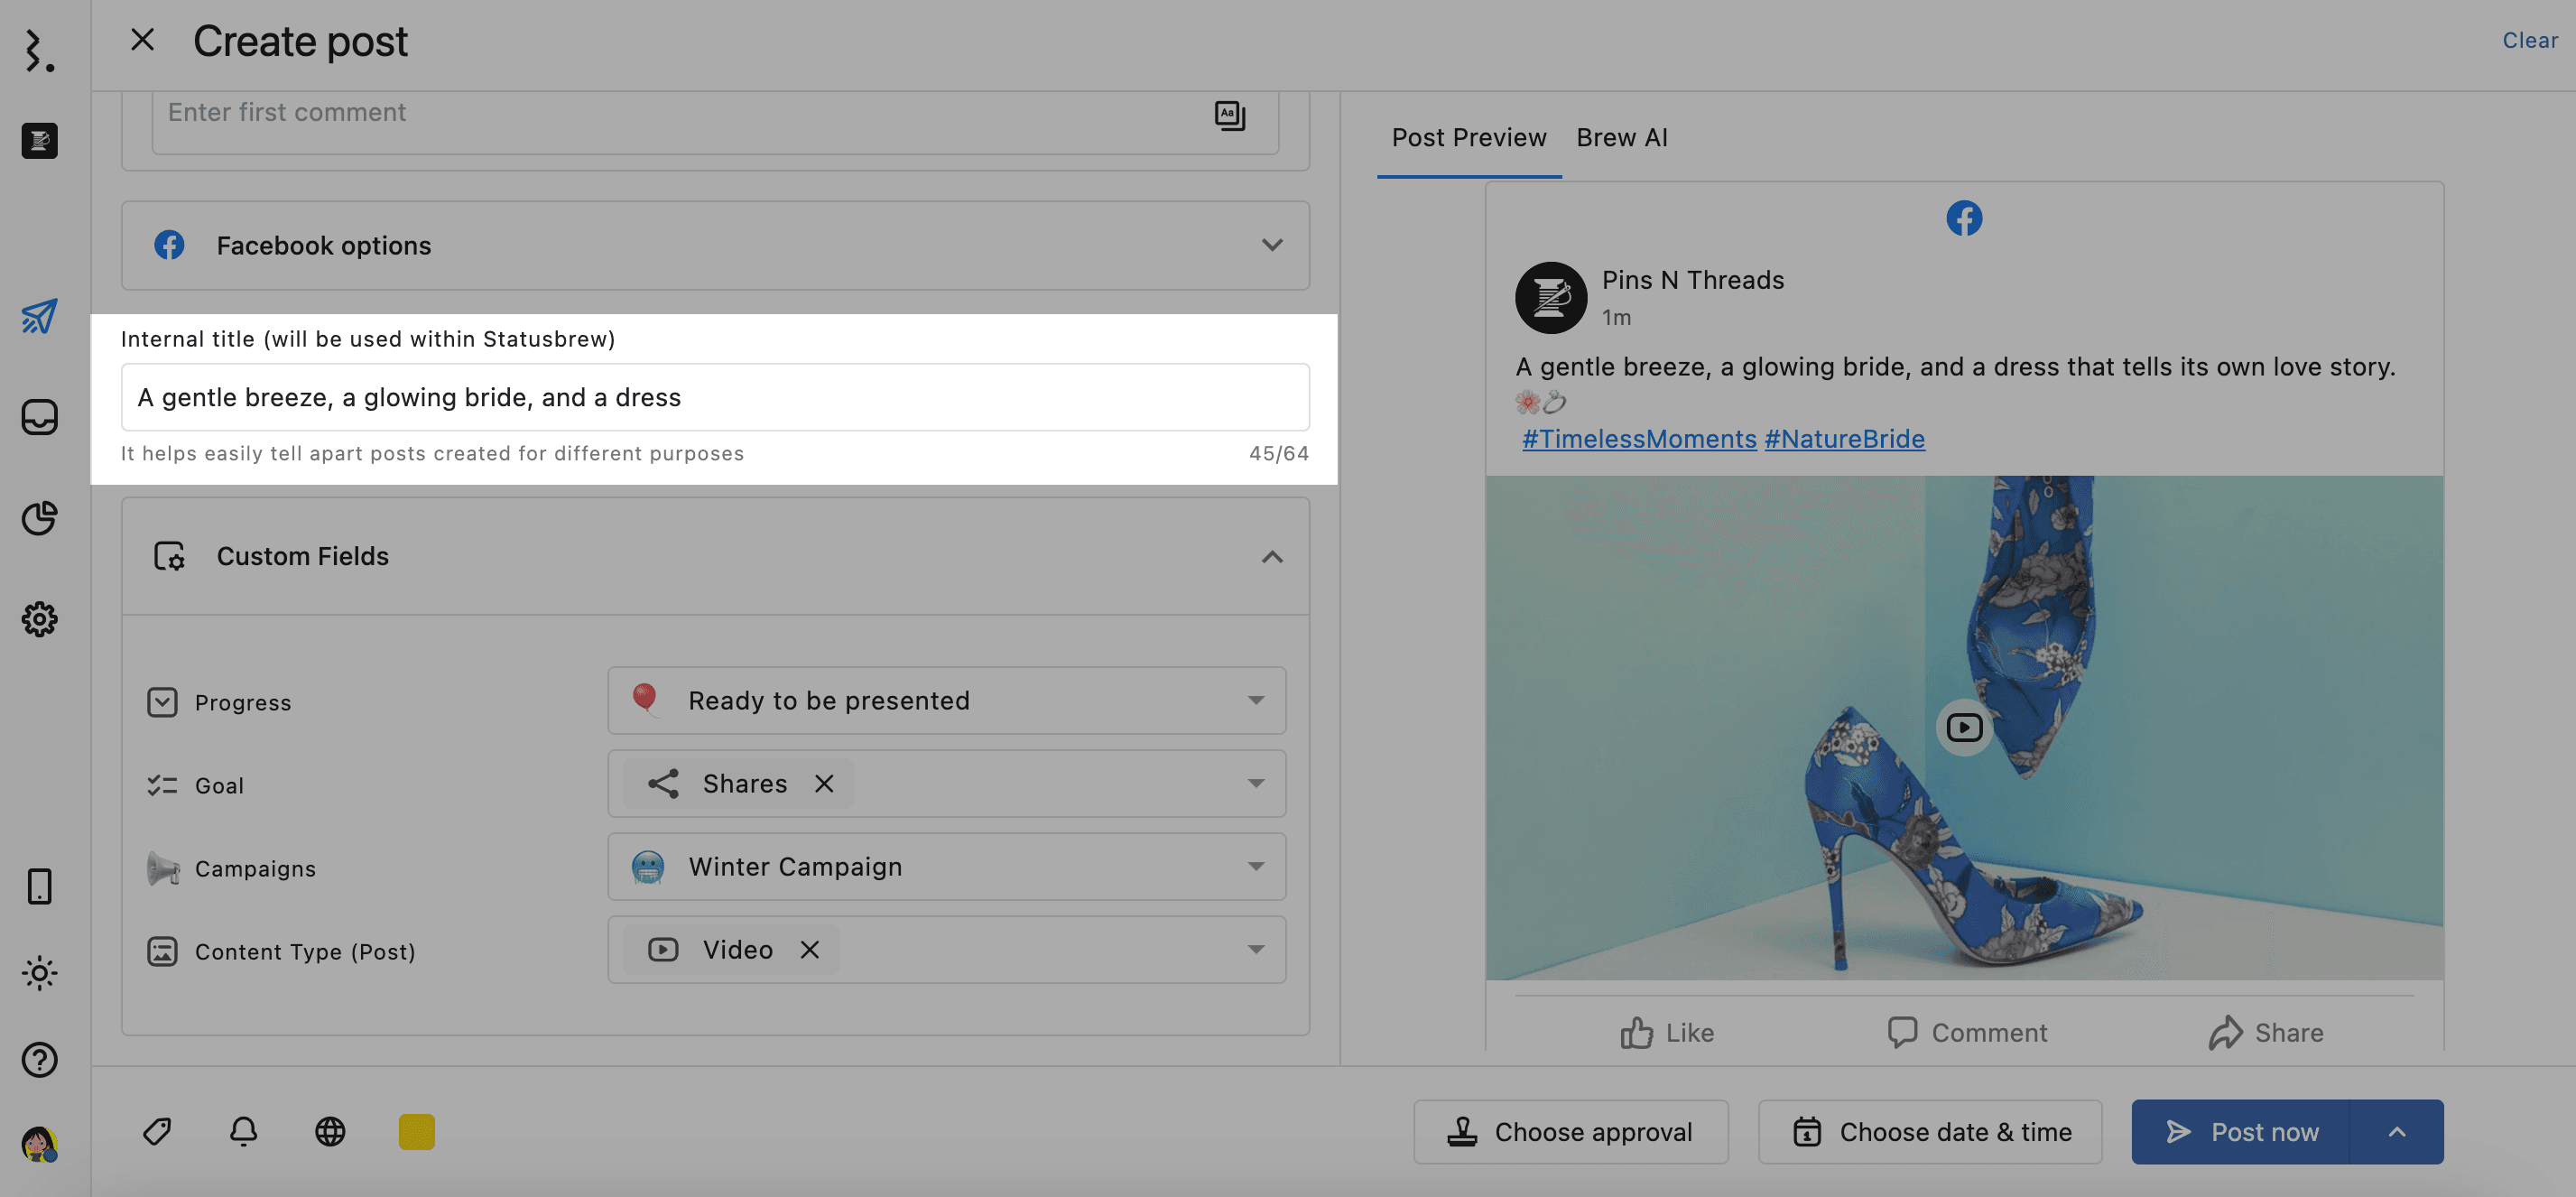The height and width of the screenshot is (1197, 2576).
Task: Click the yellow color swatch
Action: [416, 1131]
